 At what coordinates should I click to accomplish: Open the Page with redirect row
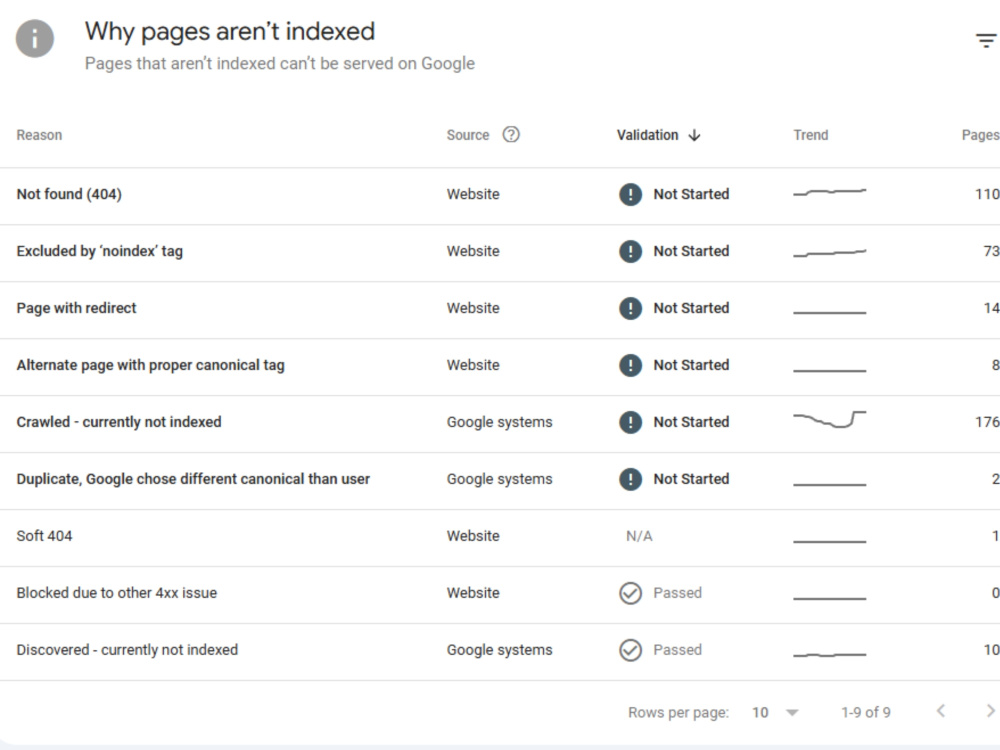tap(500, 310)
